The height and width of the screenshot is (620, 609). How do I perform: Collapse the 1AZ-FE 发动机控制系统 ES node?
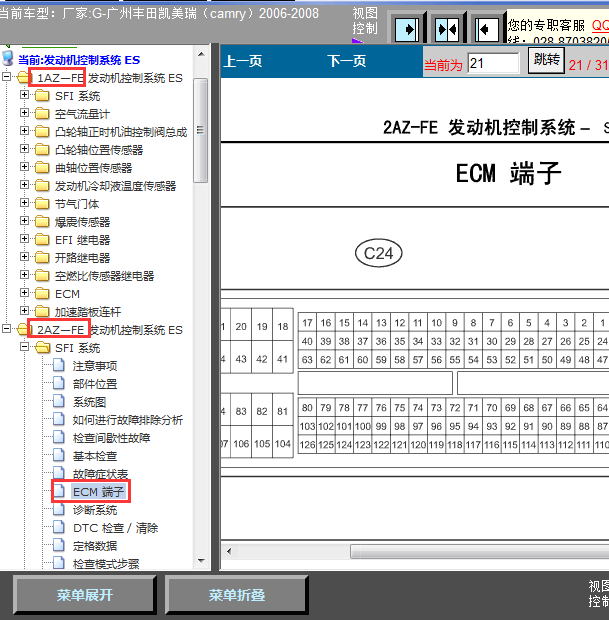6,76
